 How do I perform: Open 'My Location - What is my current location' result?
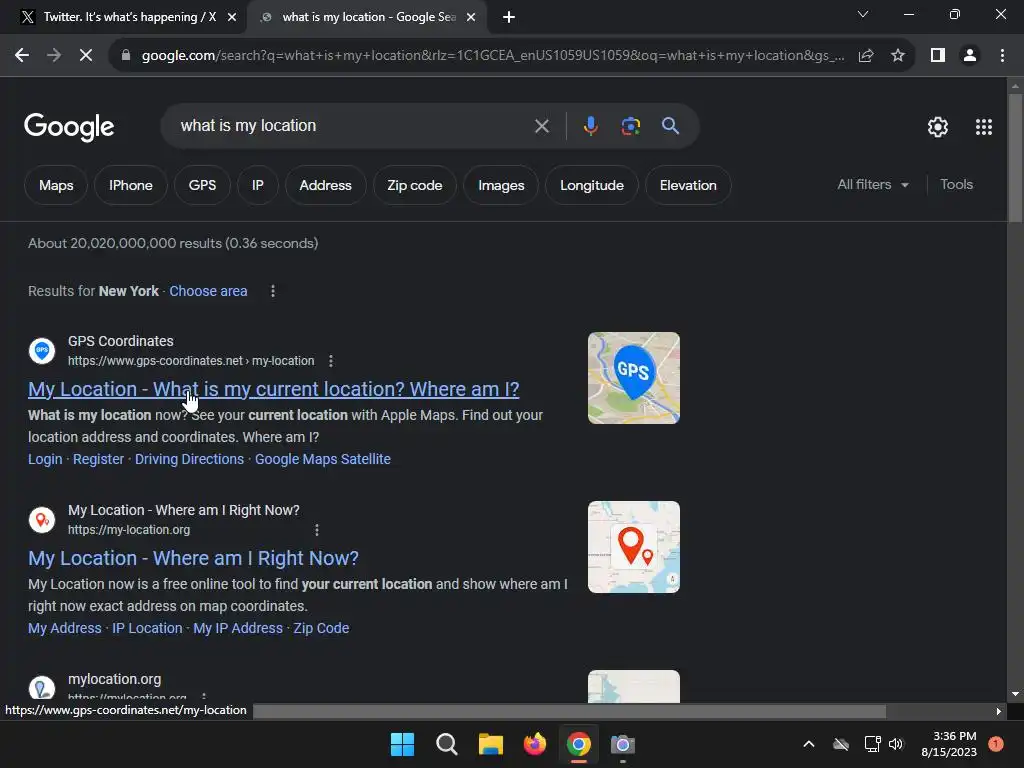click(x=274, y=389)
